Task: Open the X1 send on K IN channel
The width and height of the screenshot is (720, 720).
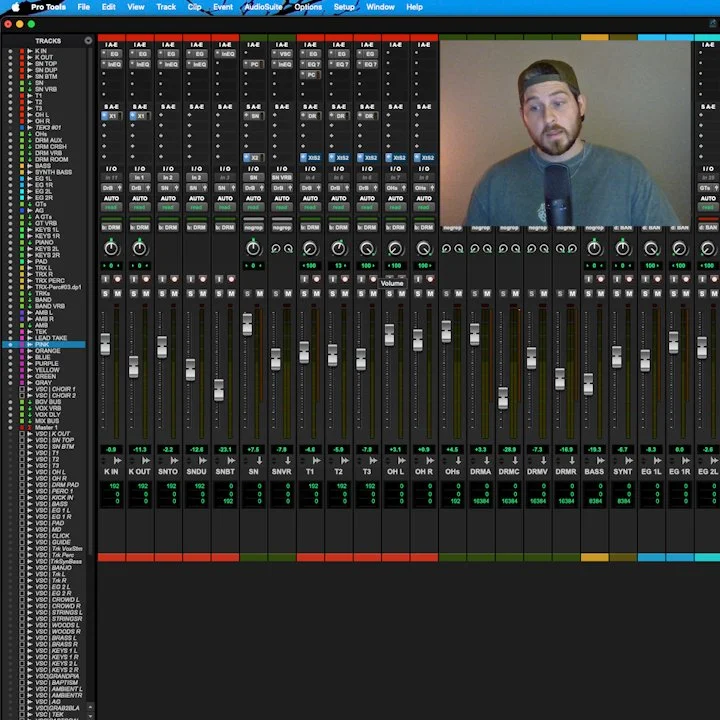Action: (x=112, y=116)
